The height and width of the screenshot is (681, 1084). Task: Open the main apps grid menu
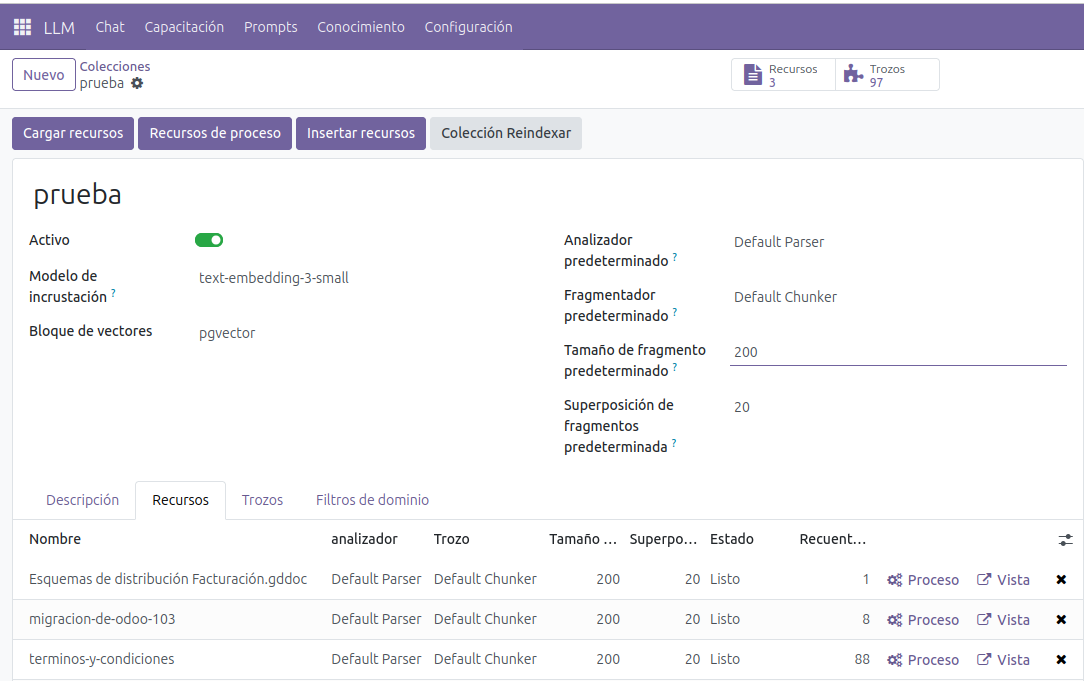pyautogui.click(x=22, y=27)
